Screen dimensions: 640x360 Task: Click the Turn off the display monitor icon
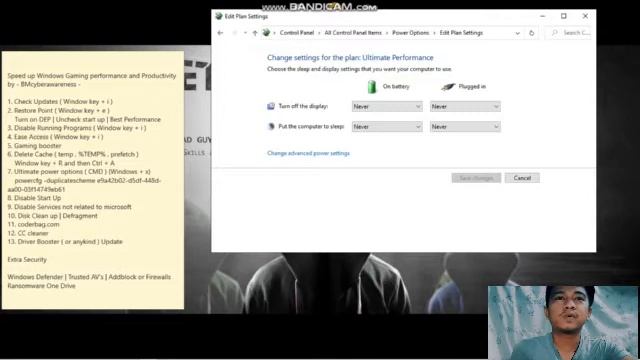(x=271, y=106)
